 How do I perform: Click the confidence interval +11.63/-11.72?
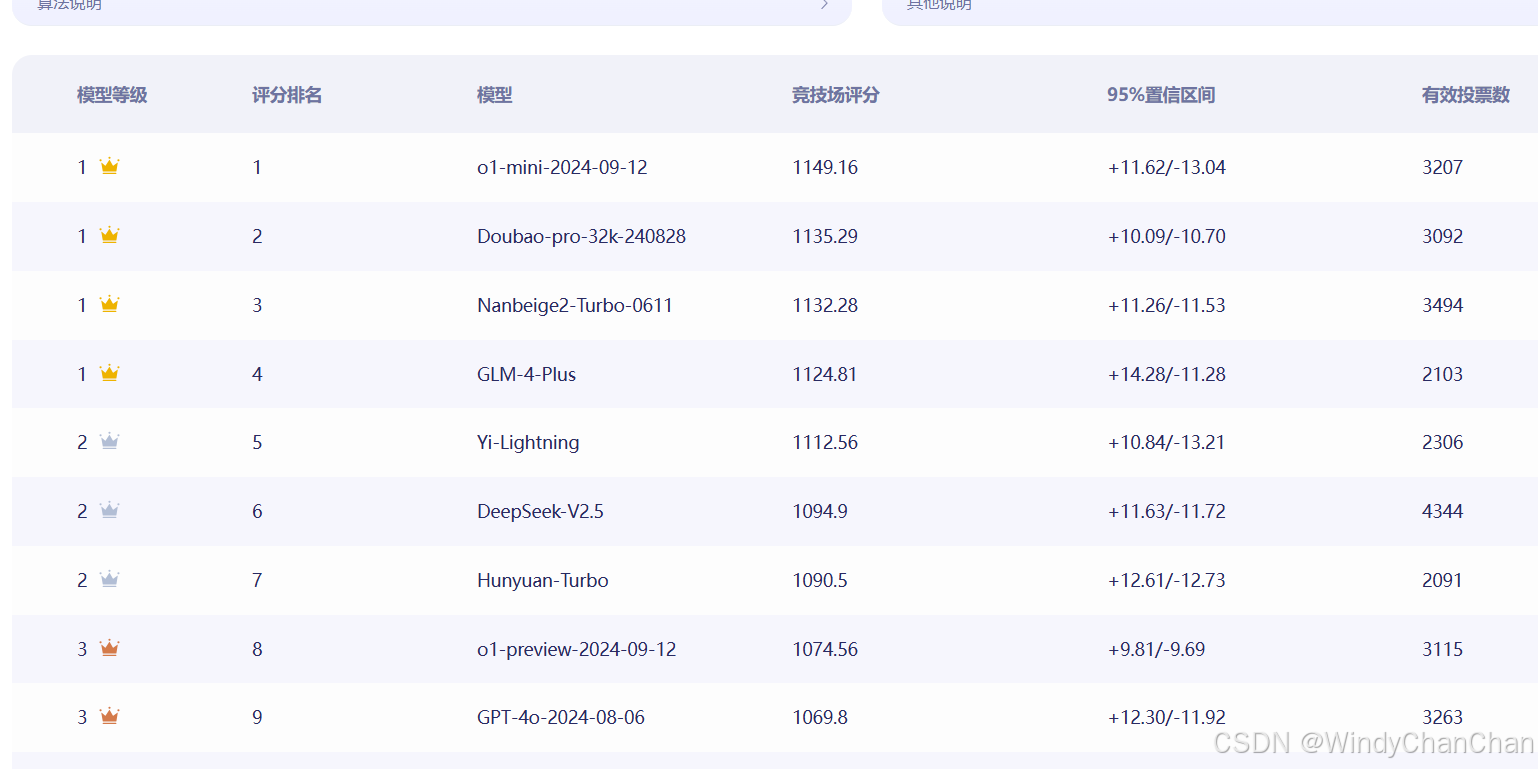click(1167, 511)
